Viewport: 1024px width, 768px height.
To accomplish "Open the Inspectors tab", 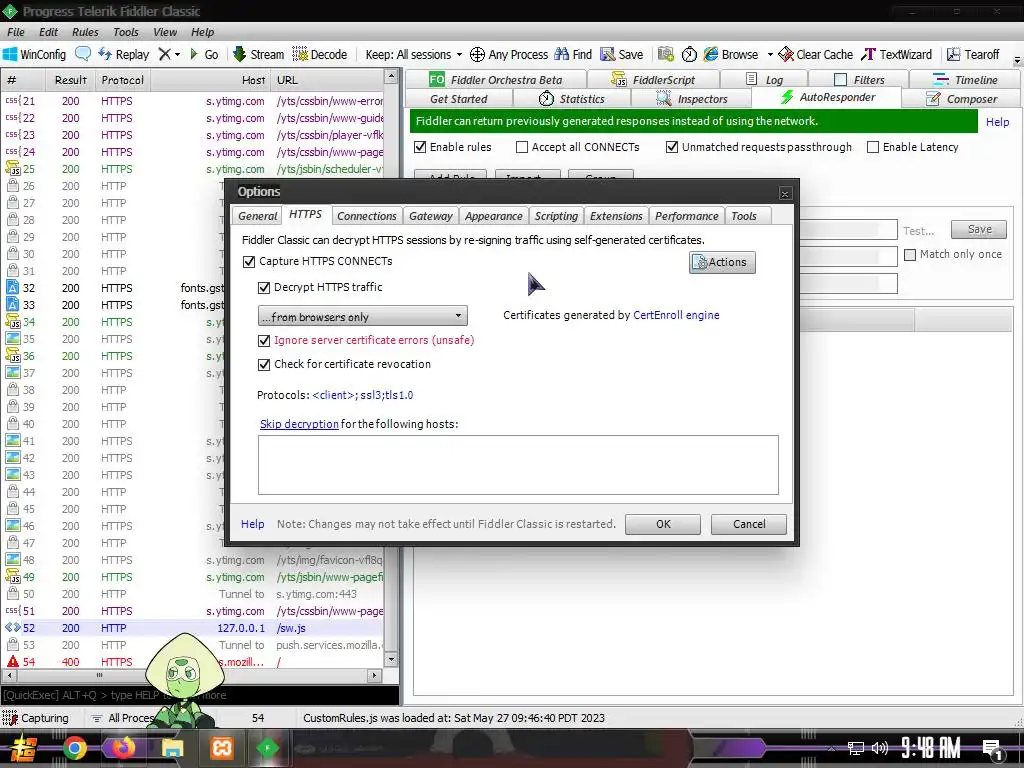I will [x=691, y=99].
